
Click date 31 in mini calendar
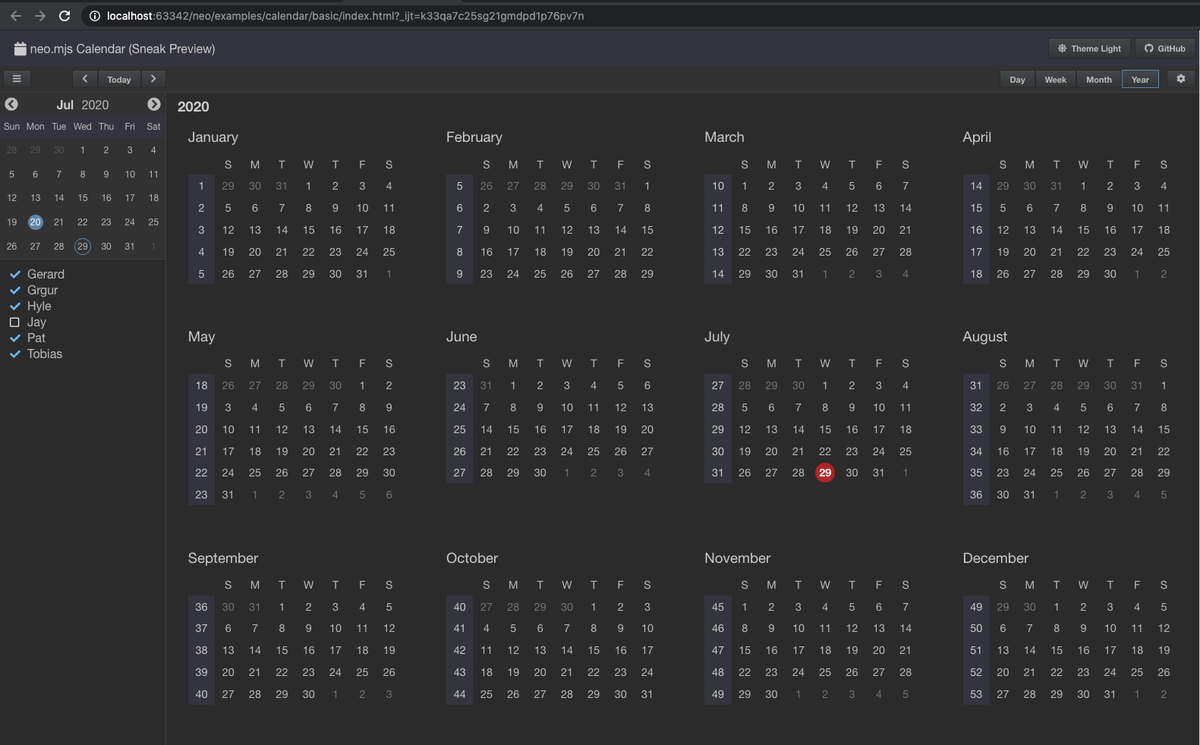point(130,246)
